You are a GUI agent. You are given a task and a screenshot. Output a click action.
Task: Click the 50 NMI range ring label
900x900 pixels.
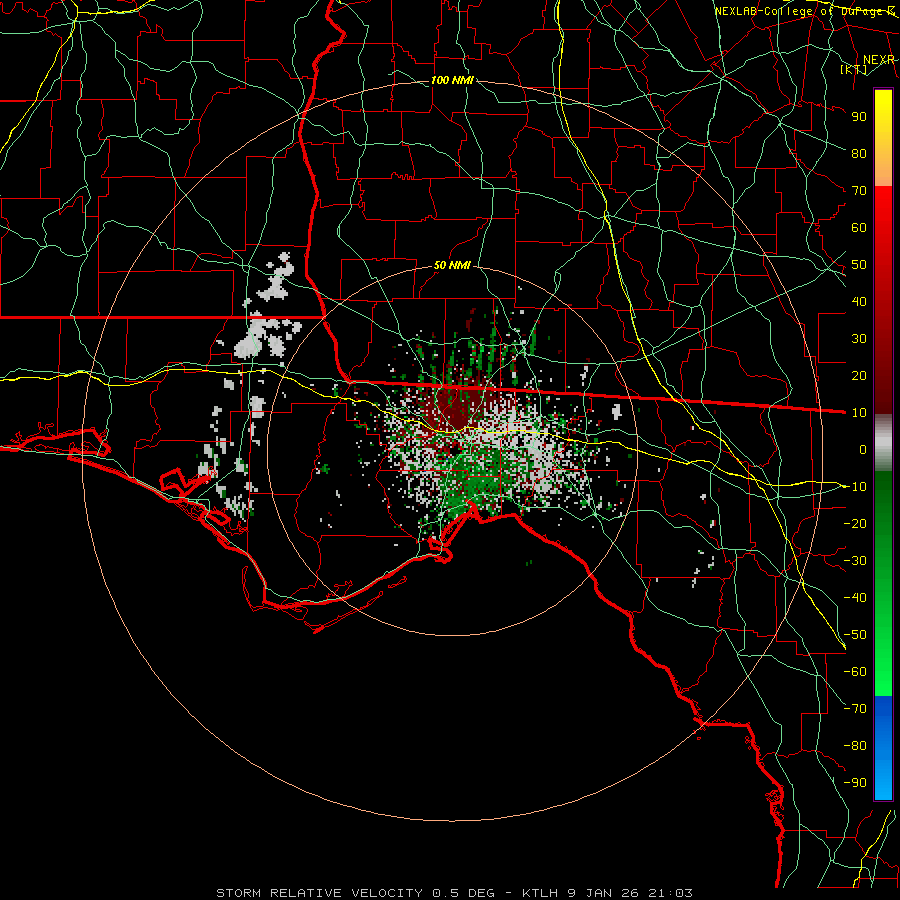pos(452,265)
